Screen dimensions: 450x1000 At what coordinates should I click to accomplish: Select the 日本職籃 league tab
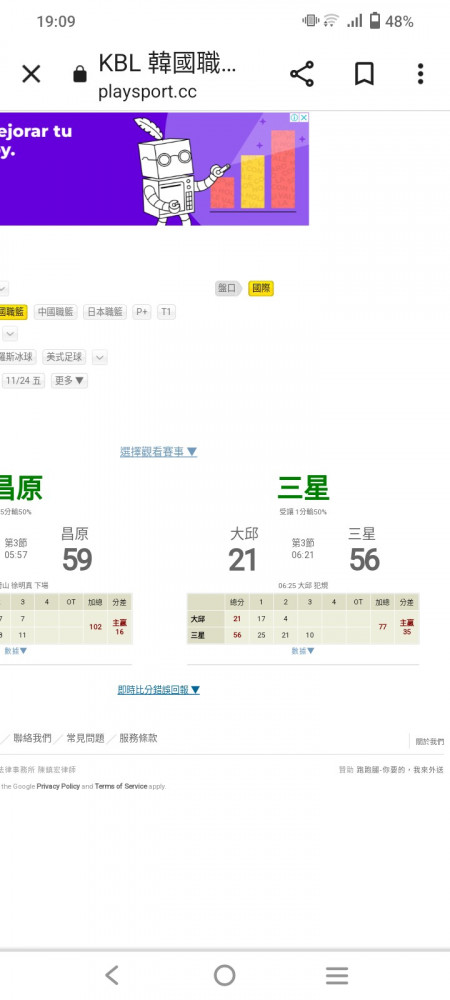point(105,312)
